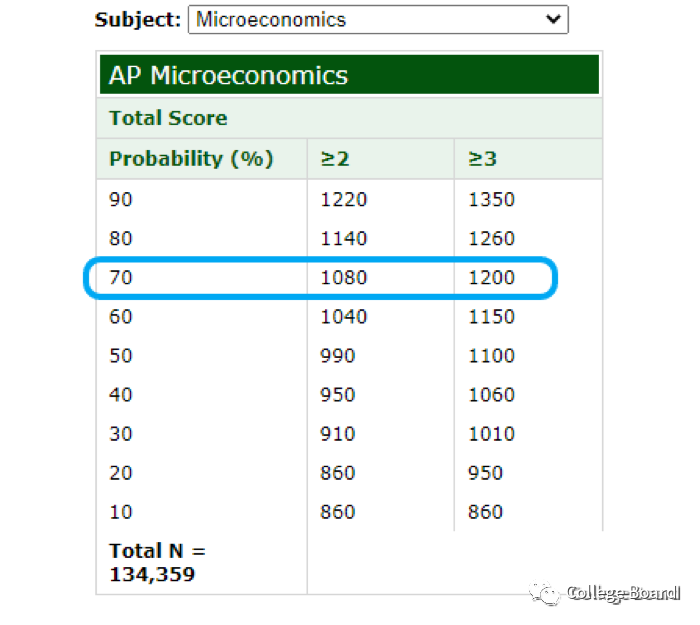This screenshot has height=625, width=700.
Task: Click the Total N = 134,359 cell
Action: click(156, 562)
